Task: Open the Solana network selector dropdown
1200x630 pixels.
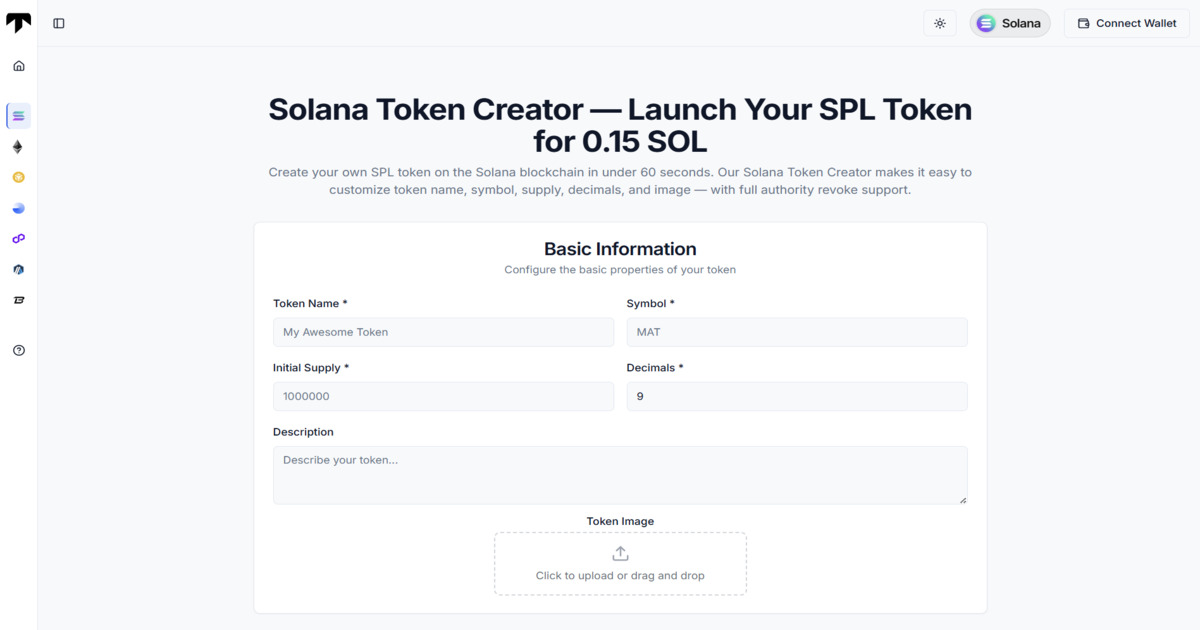Action: (1009, 22)
